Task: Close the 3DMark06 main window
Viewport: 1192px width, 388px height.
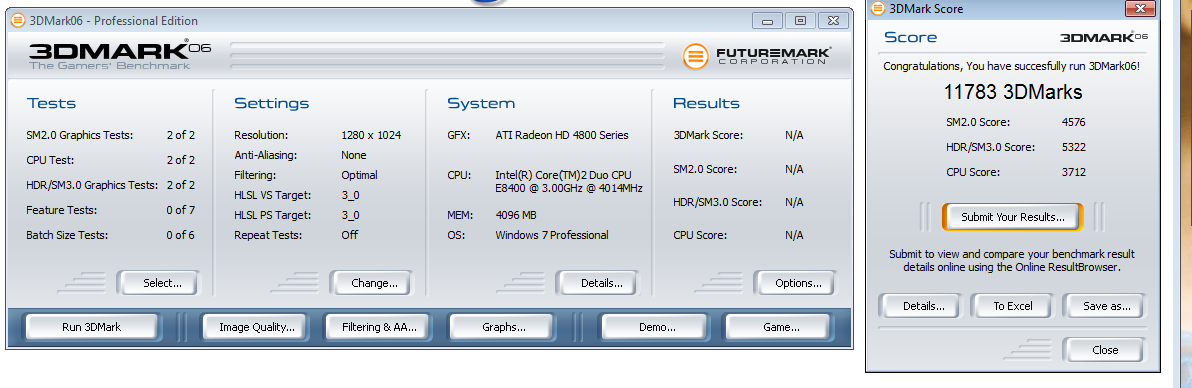Action: 834,21
